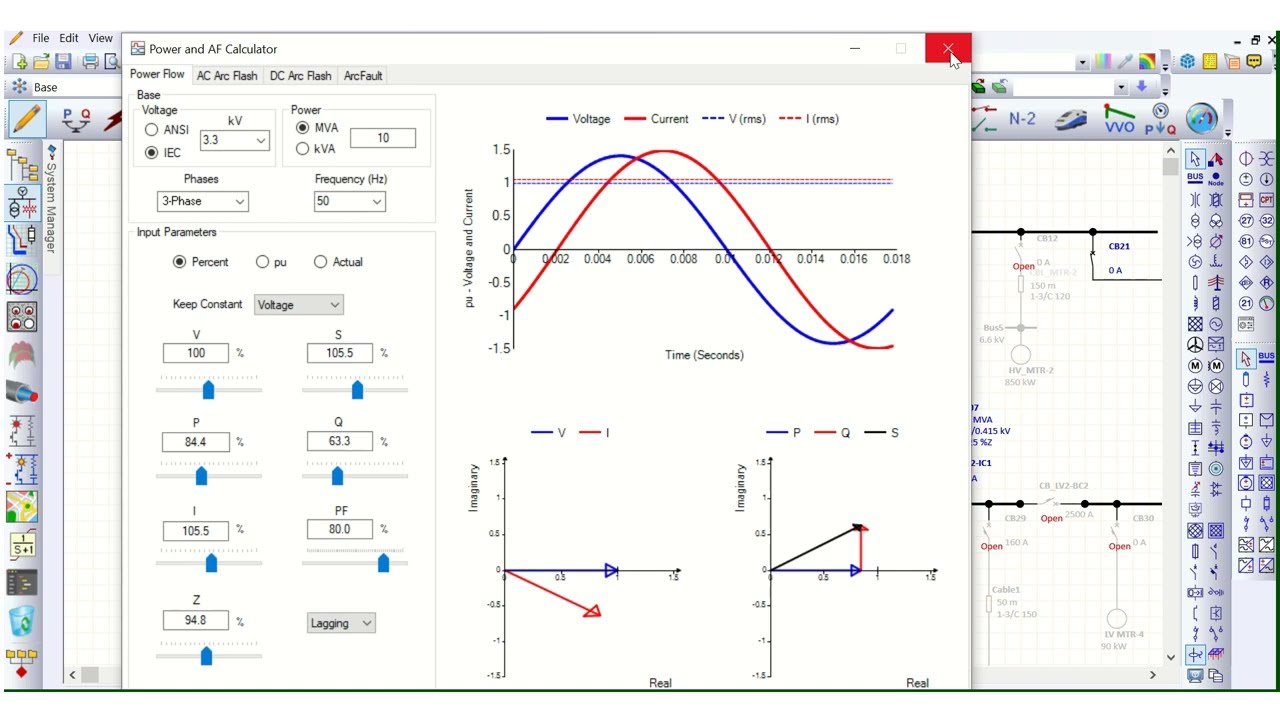Expand the System Manager panel
This screenshot has width=1280, height=720.
(51, 199)
